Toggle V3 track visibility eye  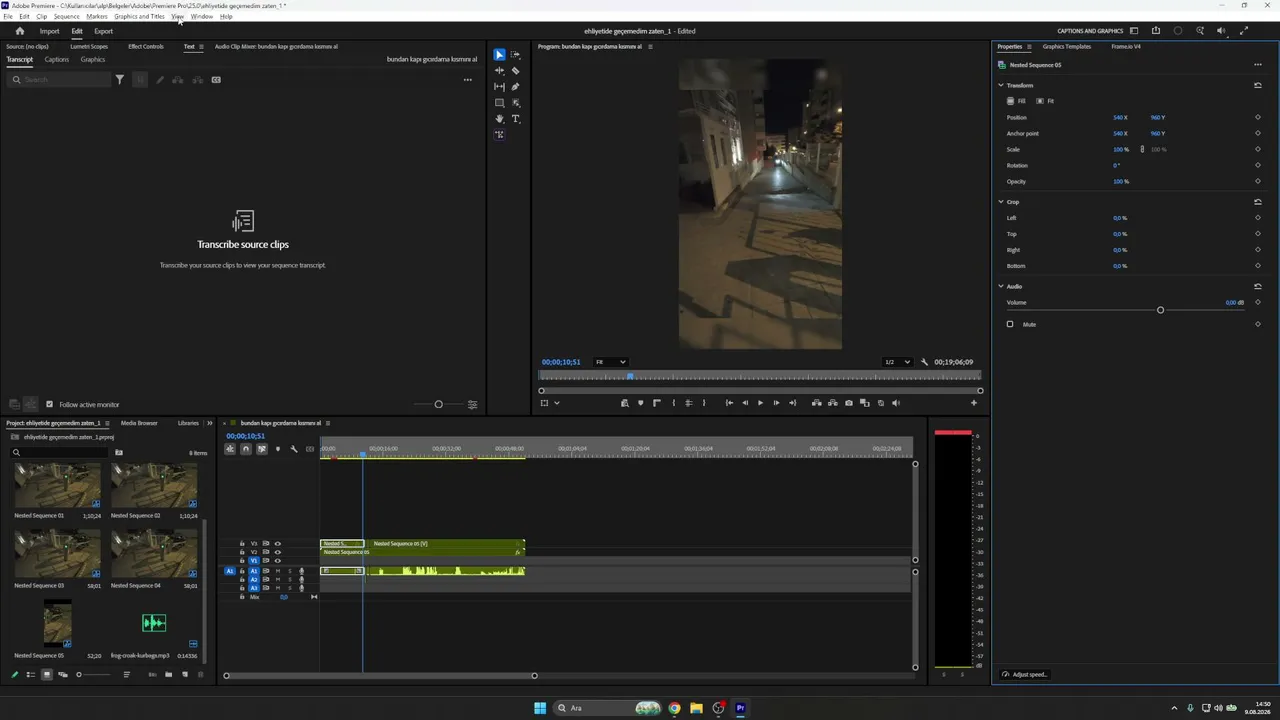tap(278, 543)
